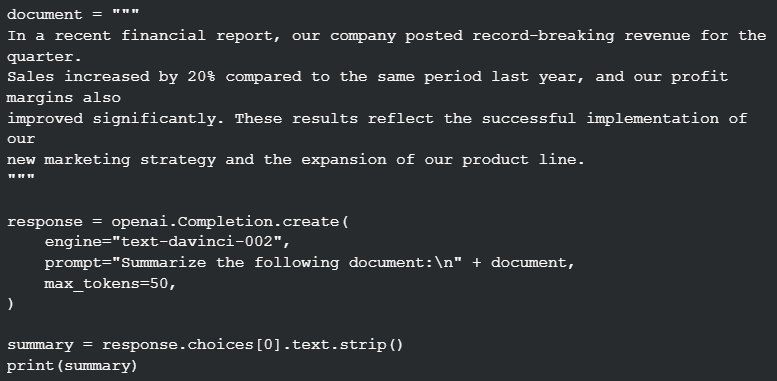Click the 'print(summary)' statement
The height and width of the screenshot is (381, 777).
point(72,366)
